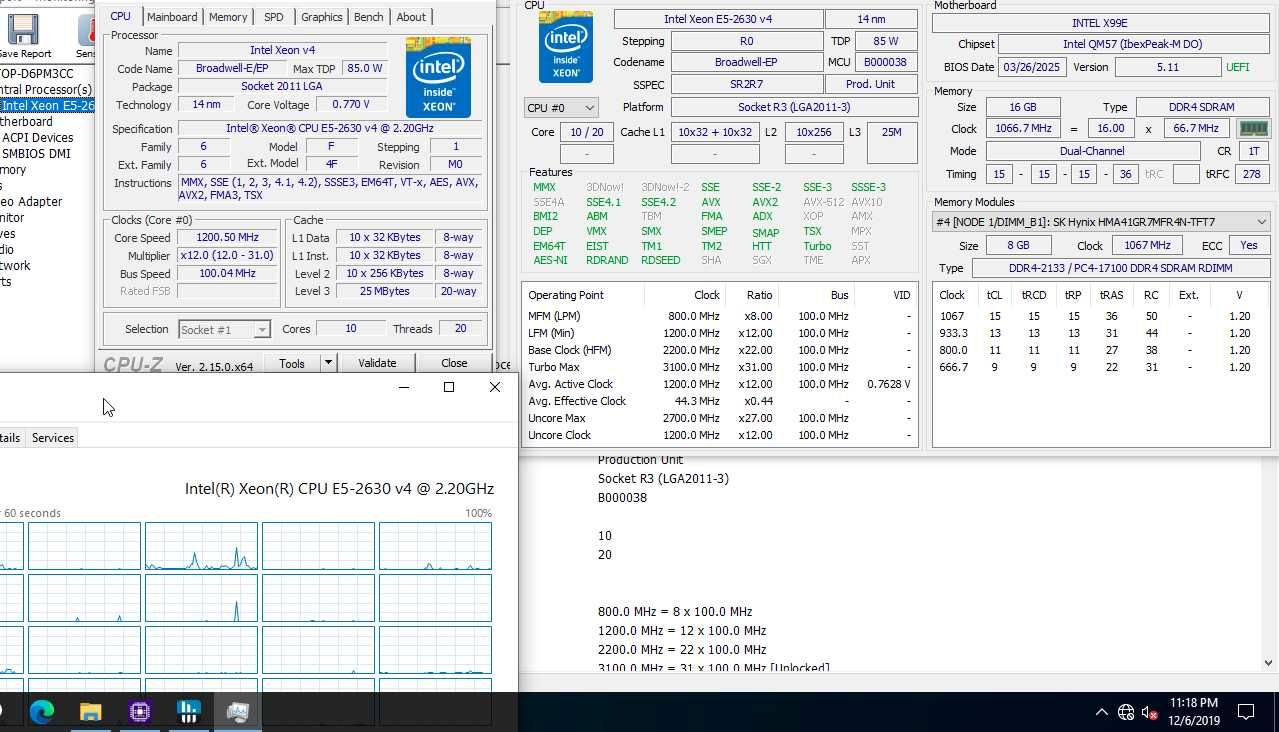Screen dimensions: 1279x732
Task: Click the network globe tray icon
Action: [1126, 712]
